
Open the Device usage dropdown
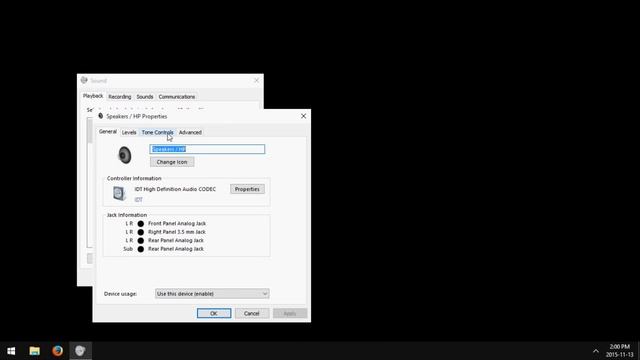point(212,293)
